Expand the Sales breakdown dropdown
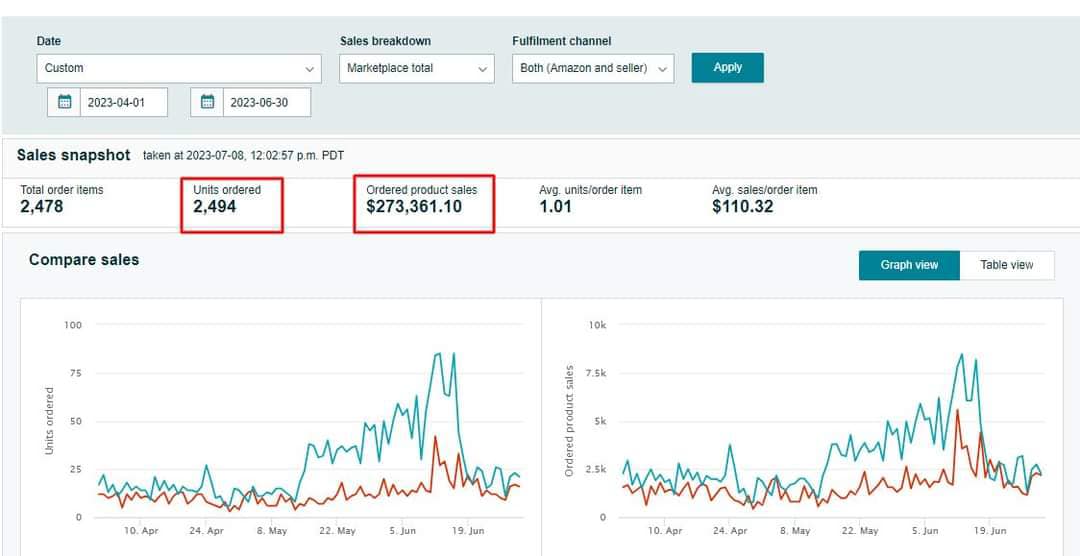This screenshot has width=1080, height=556. (x=416, y=68)
